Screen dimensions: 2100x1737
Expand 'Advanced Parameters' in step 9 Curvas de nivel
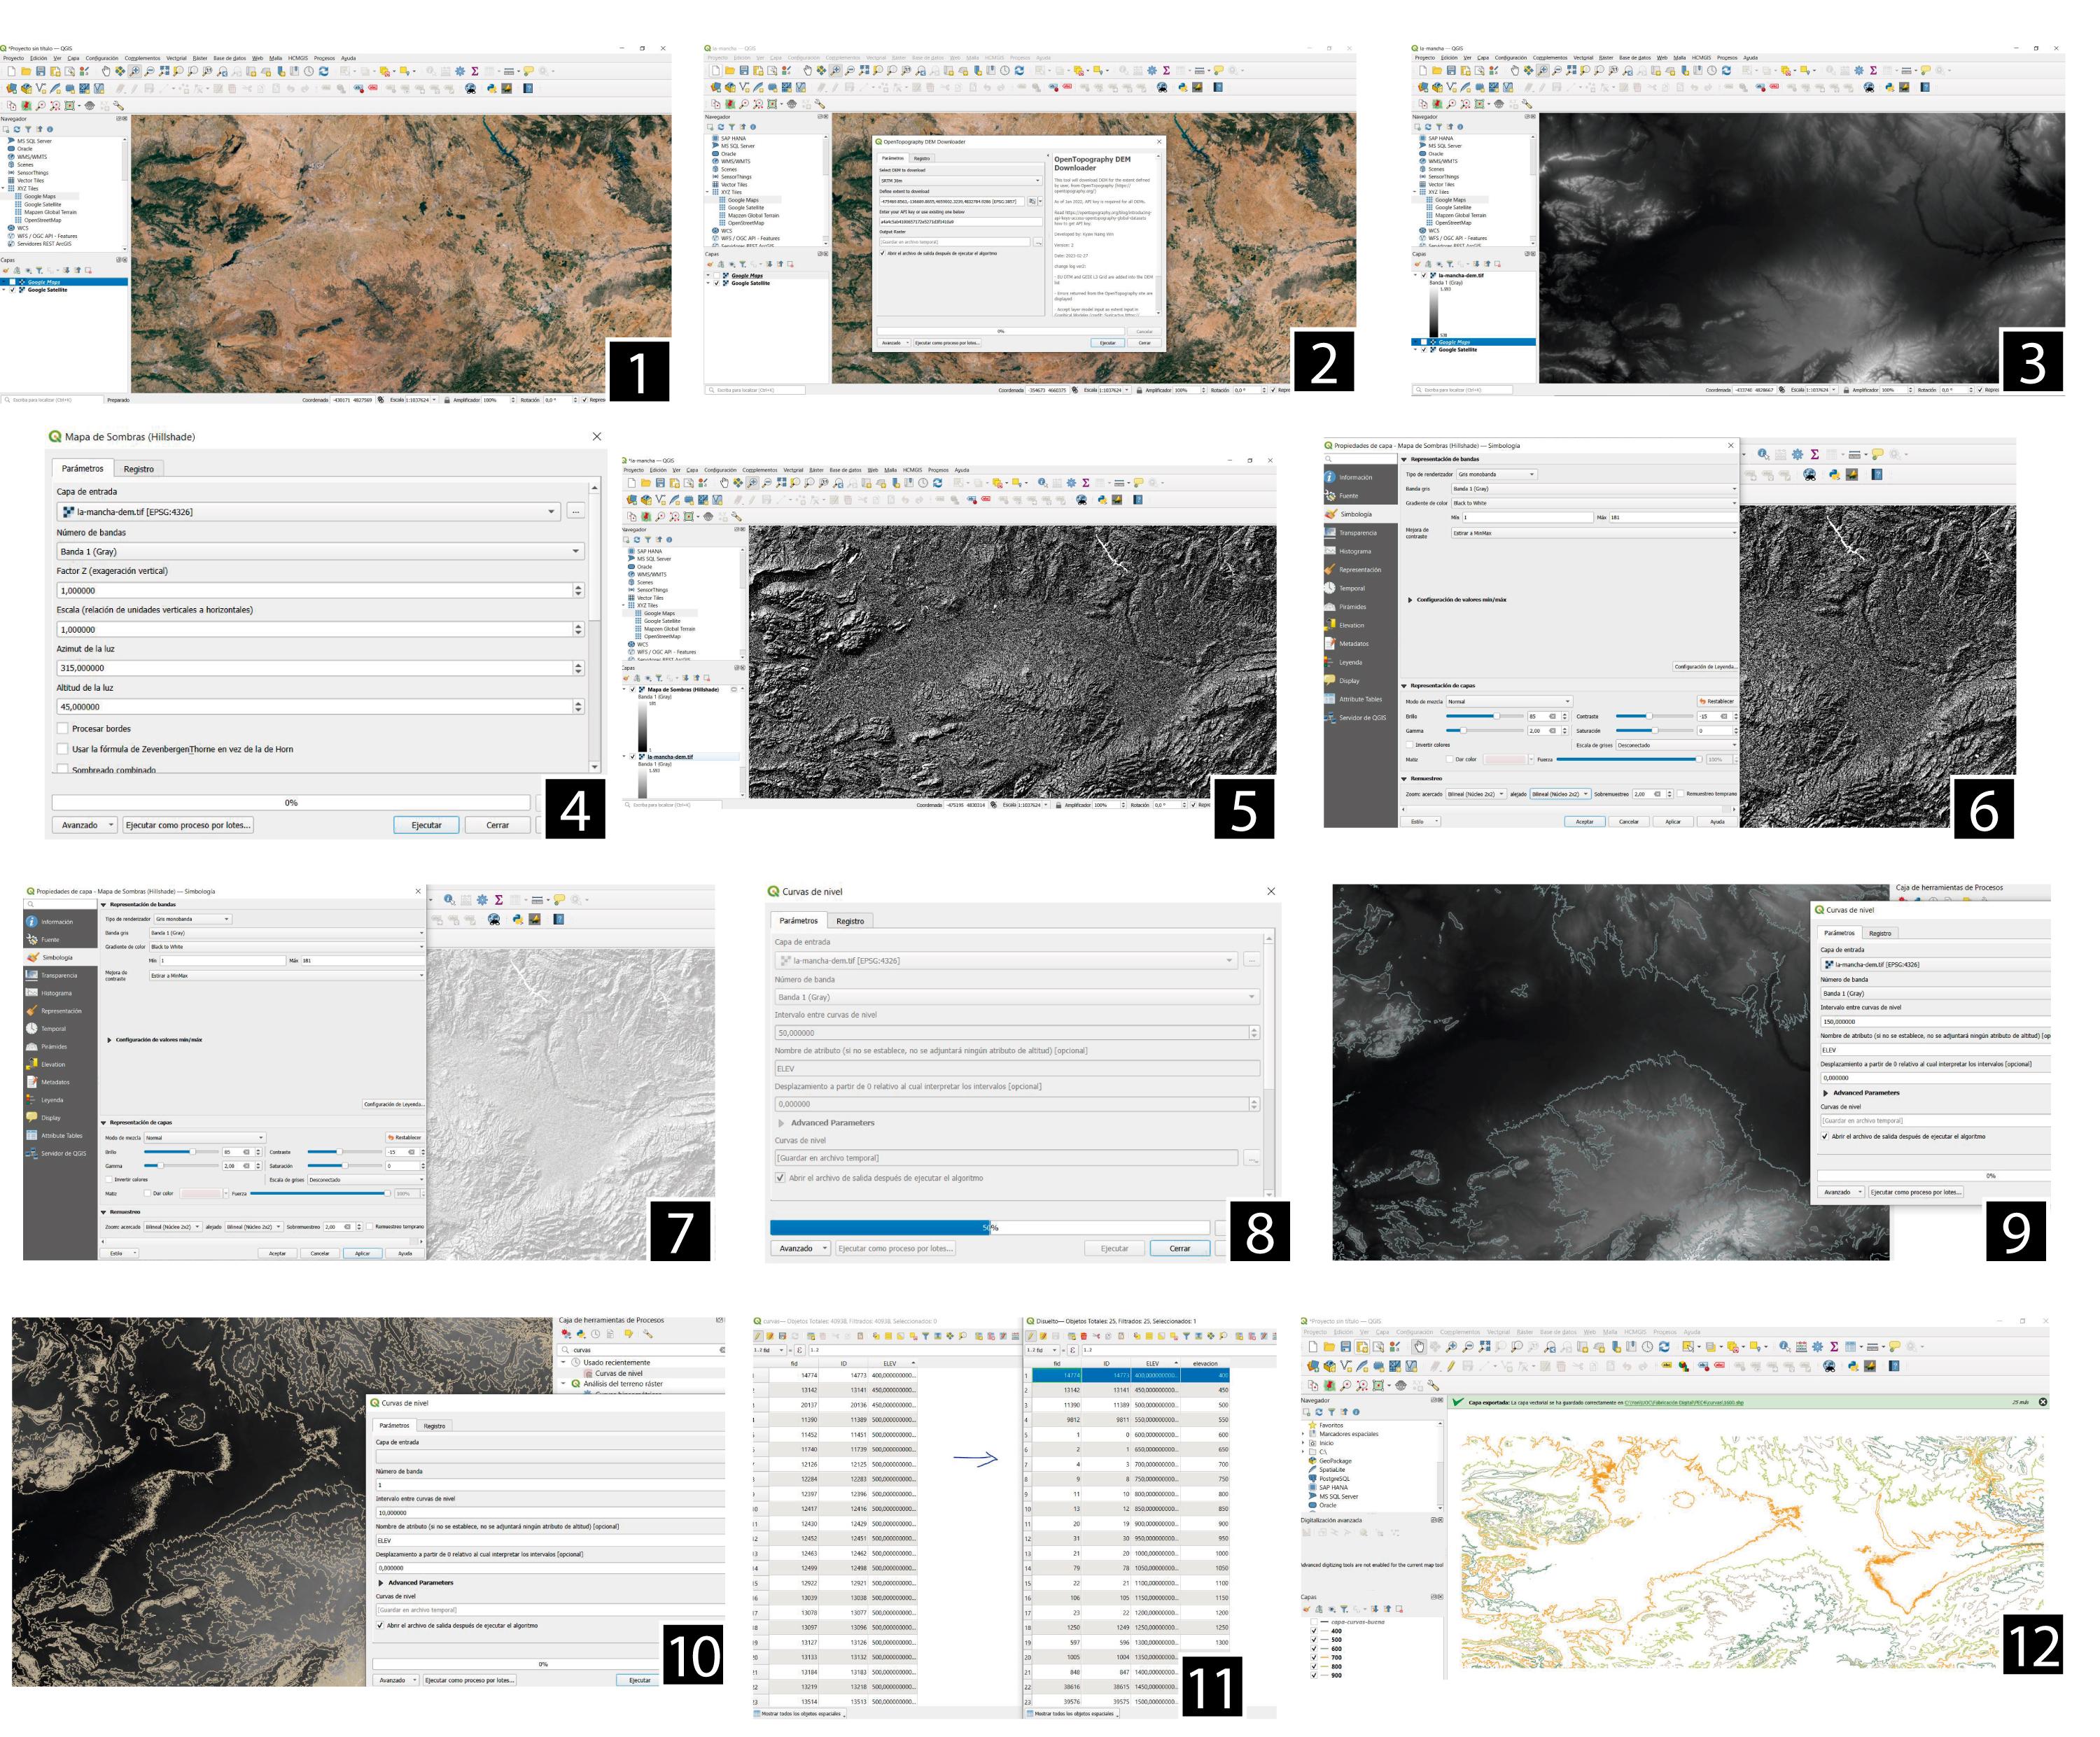[x=1827, y=1093]
